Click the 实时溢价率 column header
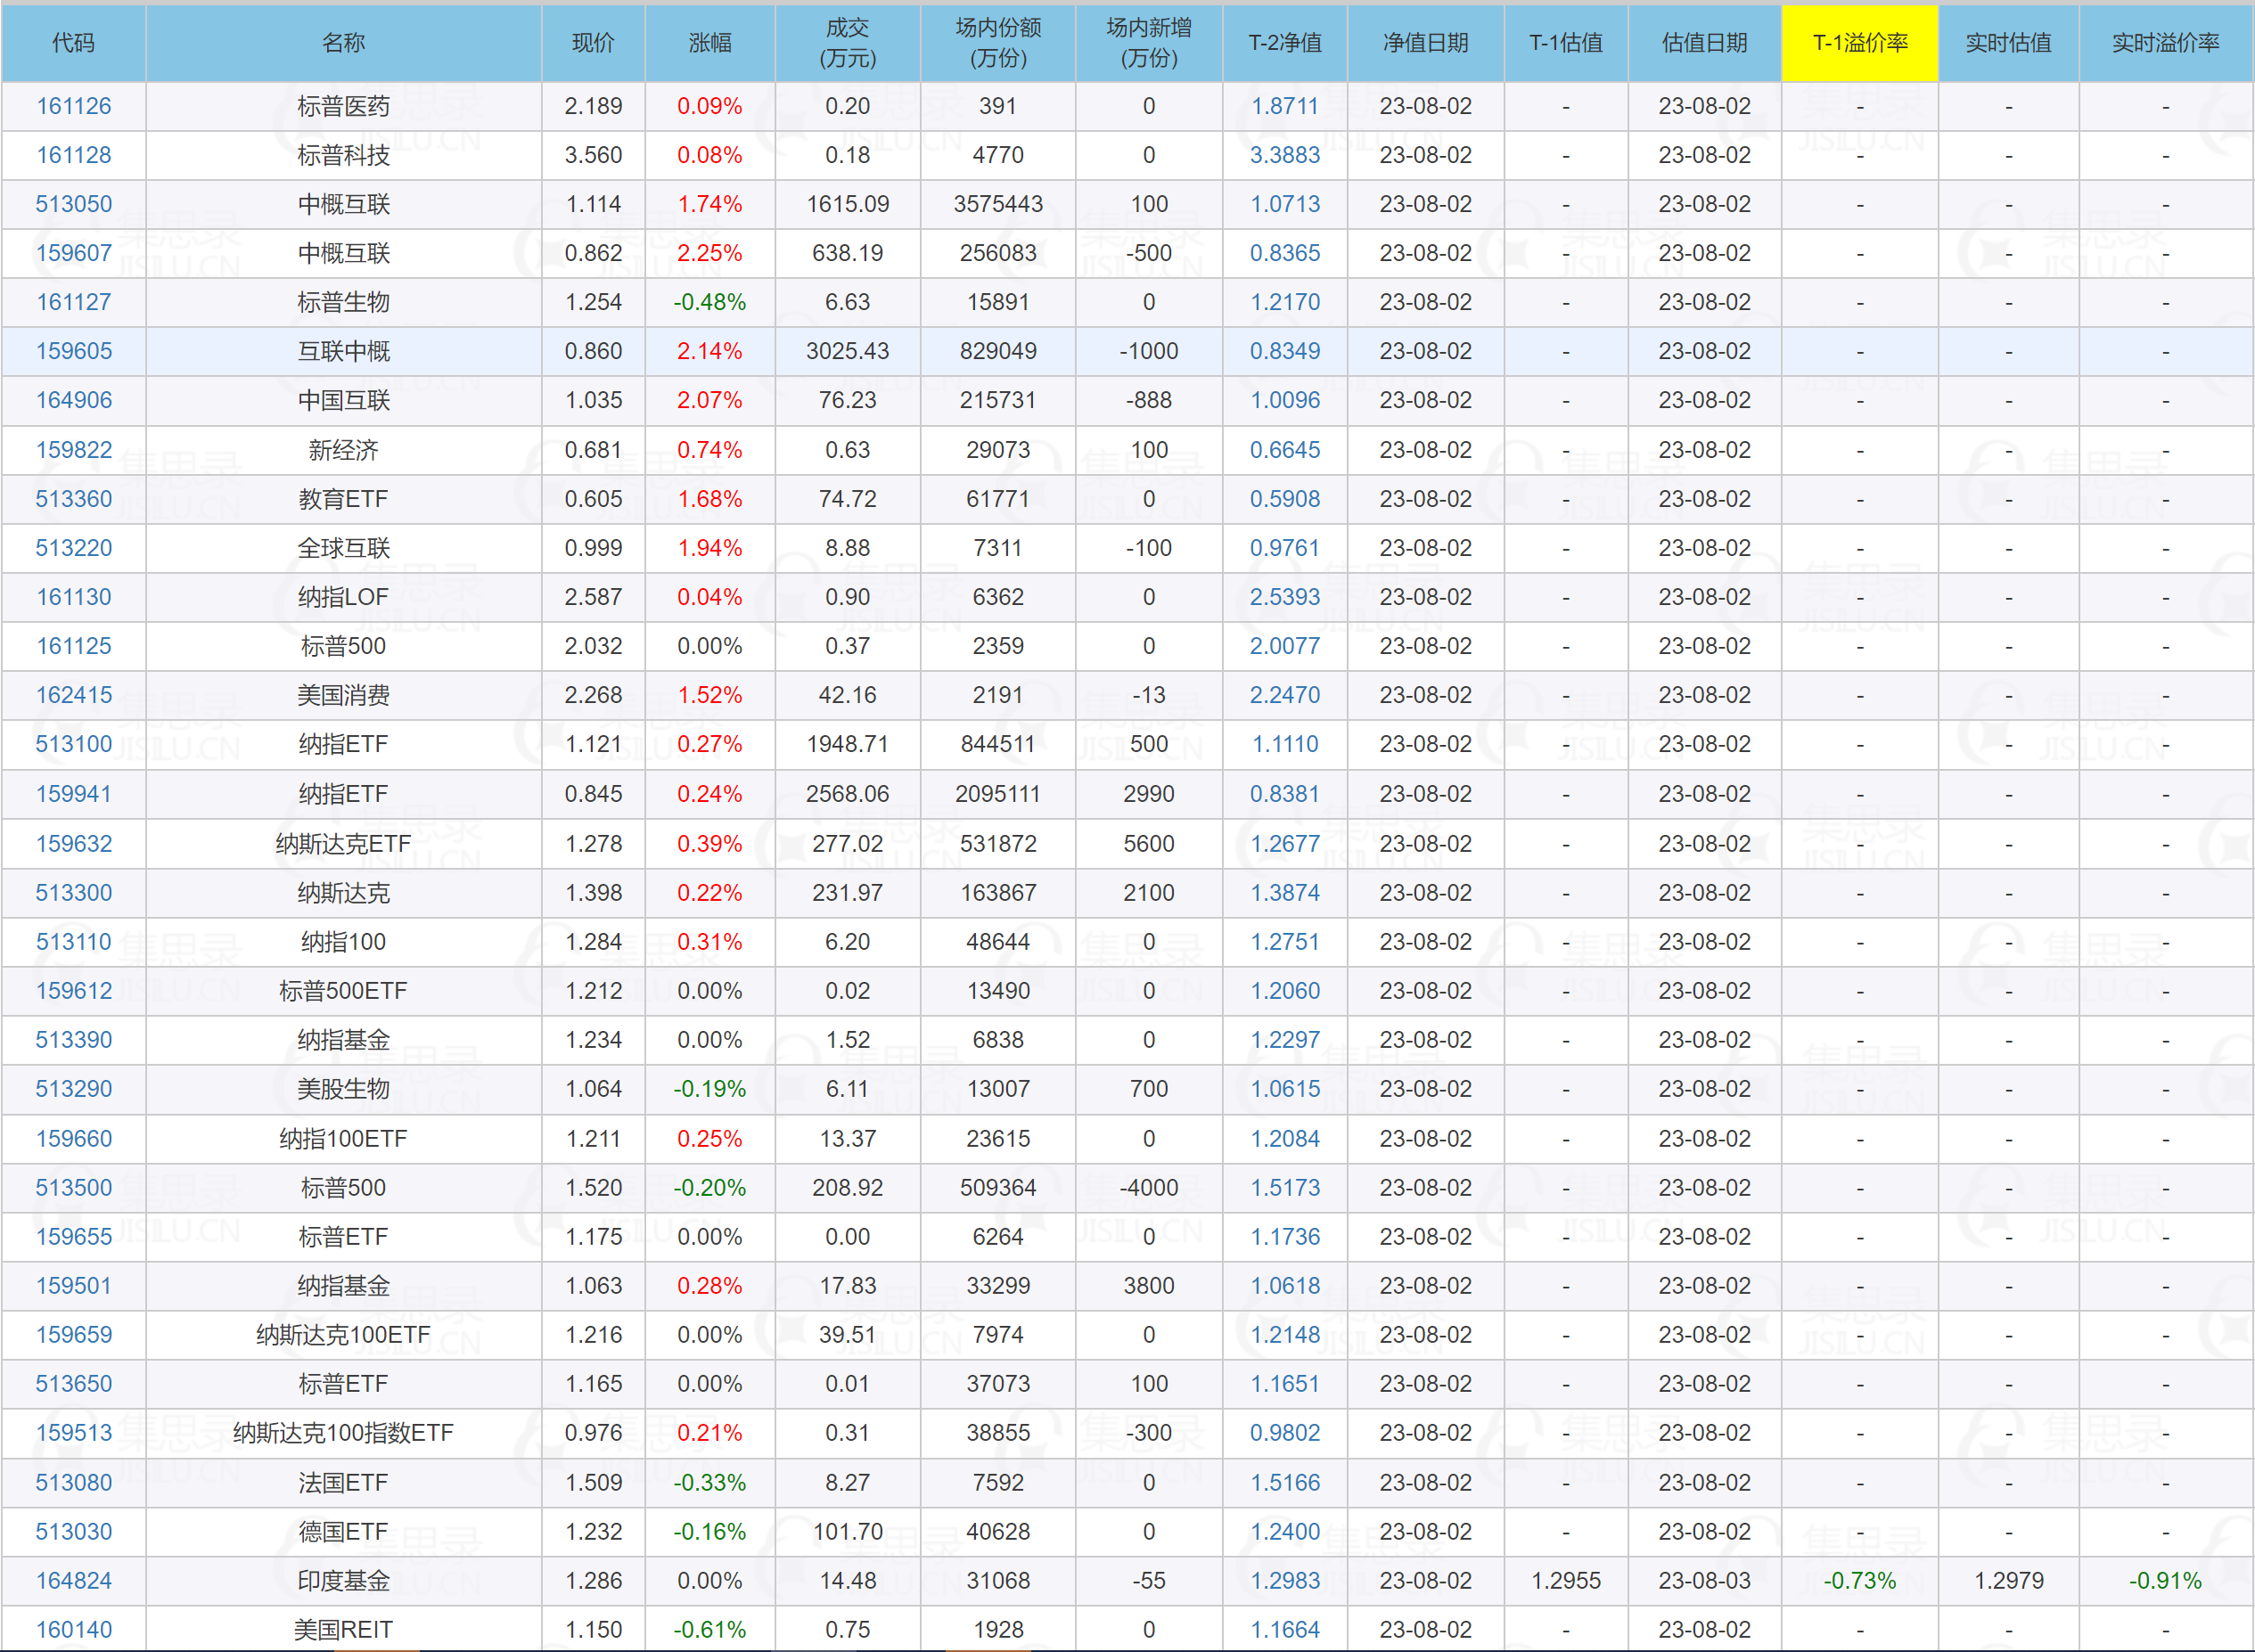This screenshot has width=2255, height=1652. (x=2166, y=43)
